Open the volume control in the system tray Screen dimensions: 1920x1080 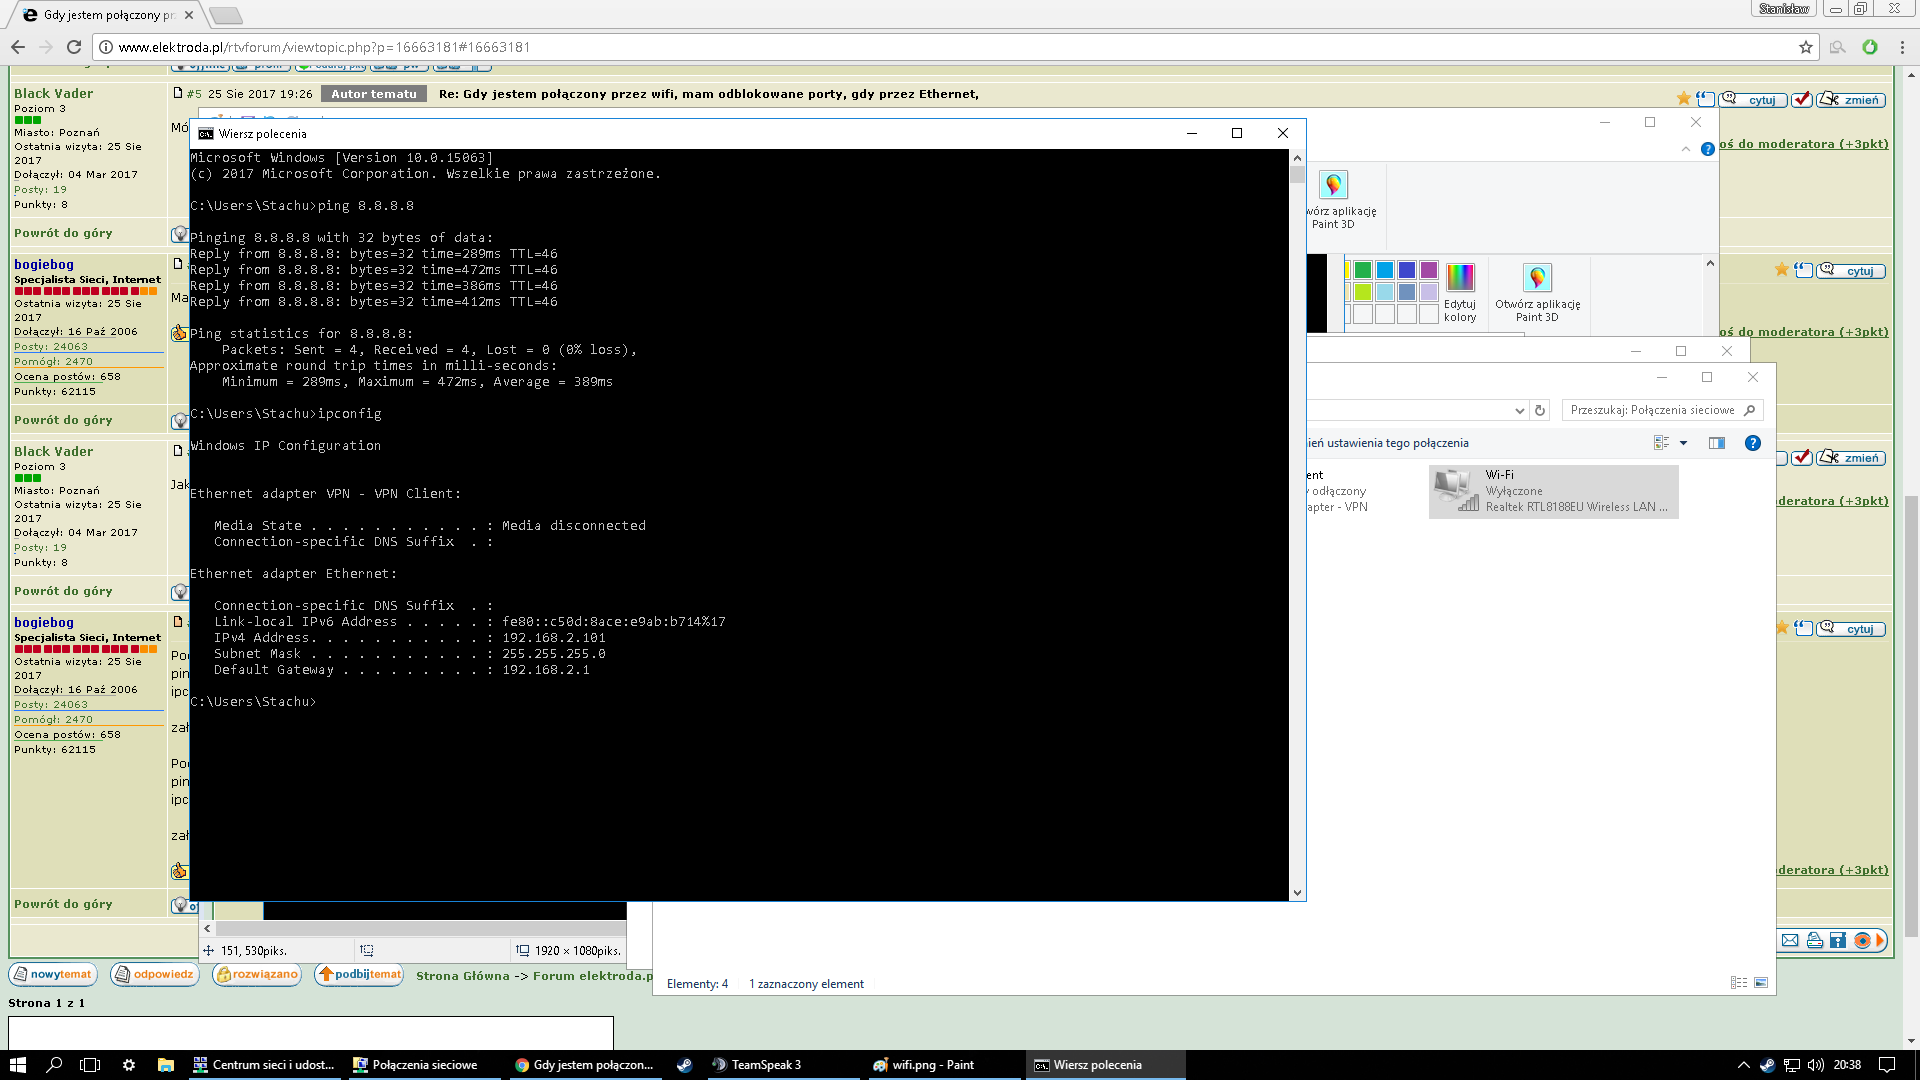tap(1816, 1065)
